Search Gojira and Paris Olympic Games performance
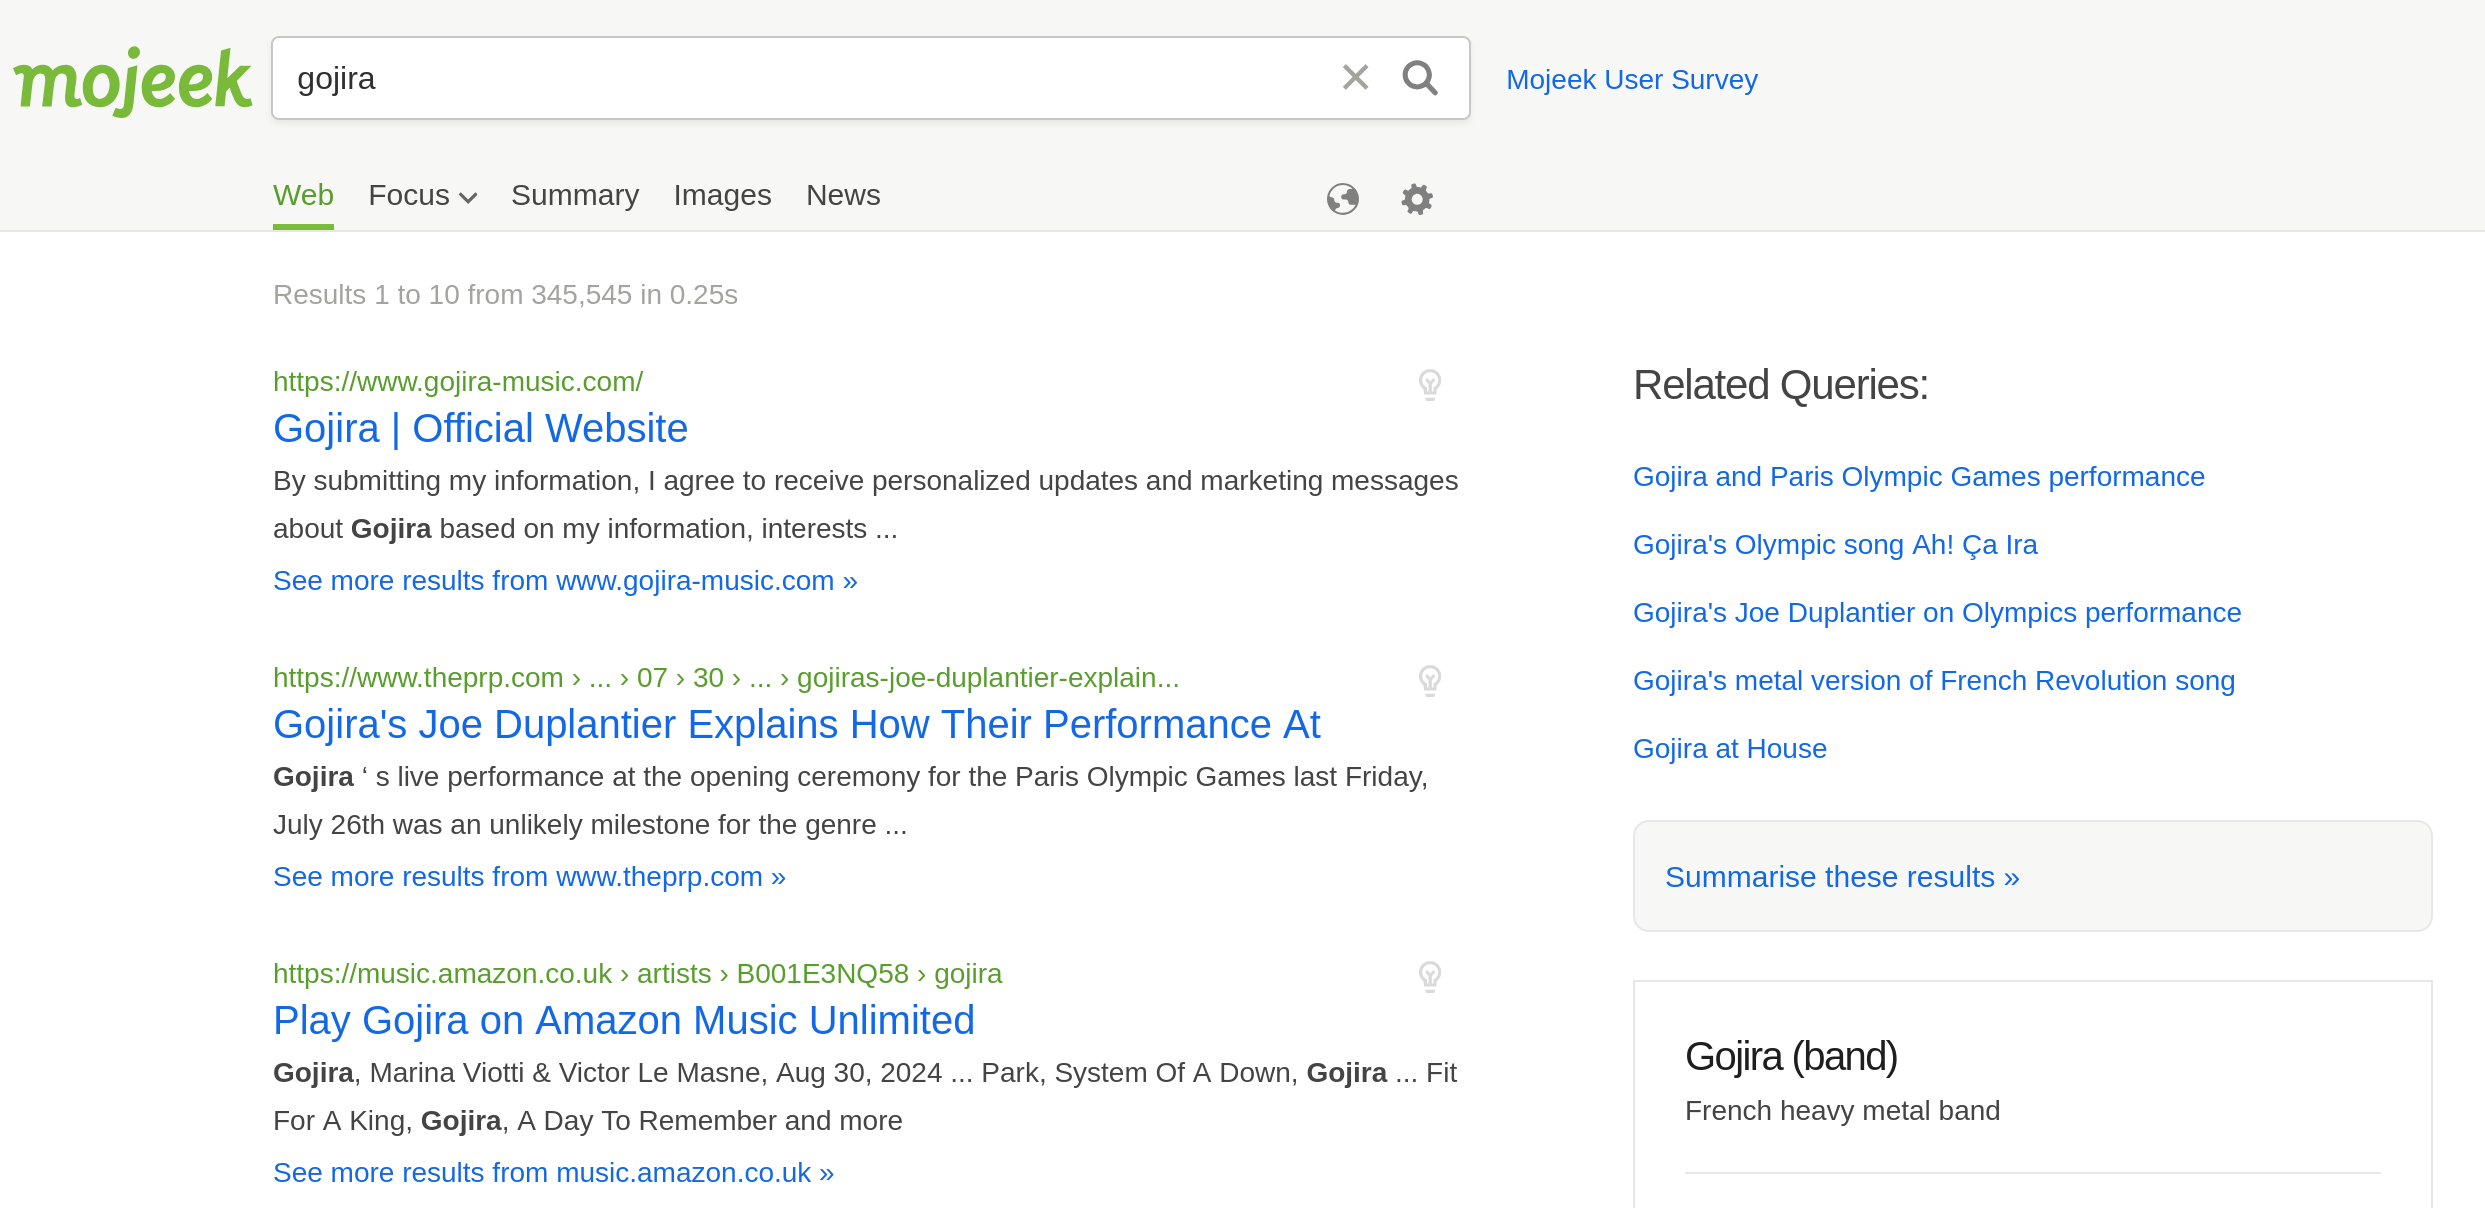2485x1208 pixels. click(x=1918, y=477)
